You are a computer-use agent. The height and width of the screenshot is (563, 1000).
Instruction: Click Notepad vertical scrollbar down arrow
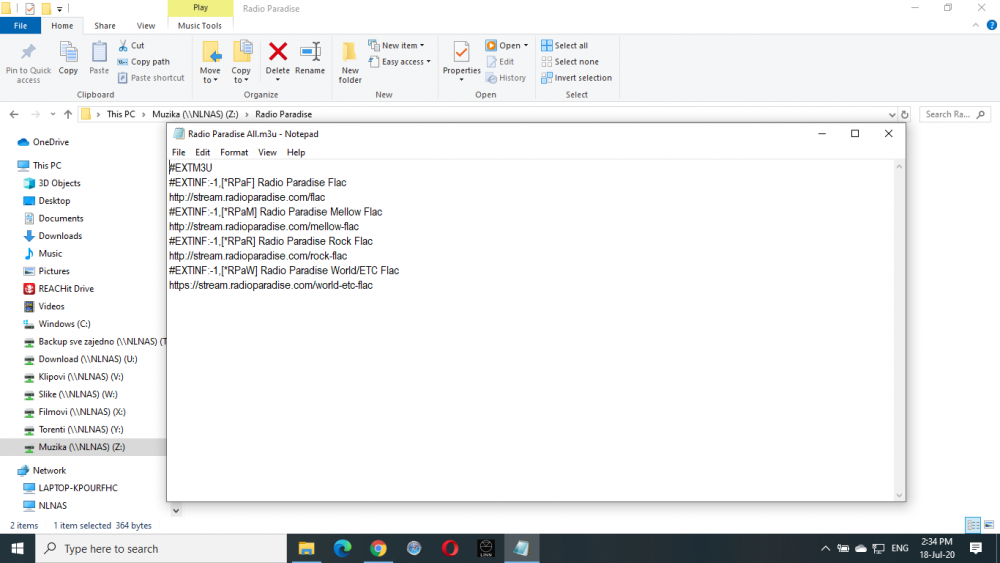[899, 495]
